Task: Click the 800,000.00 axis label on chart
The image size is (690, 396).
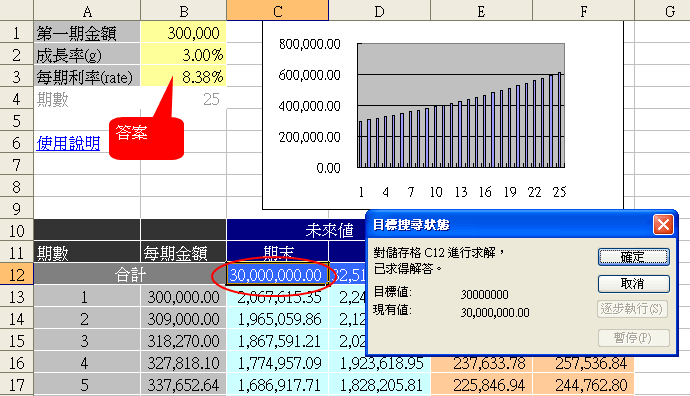Action: tap(309, 44)
